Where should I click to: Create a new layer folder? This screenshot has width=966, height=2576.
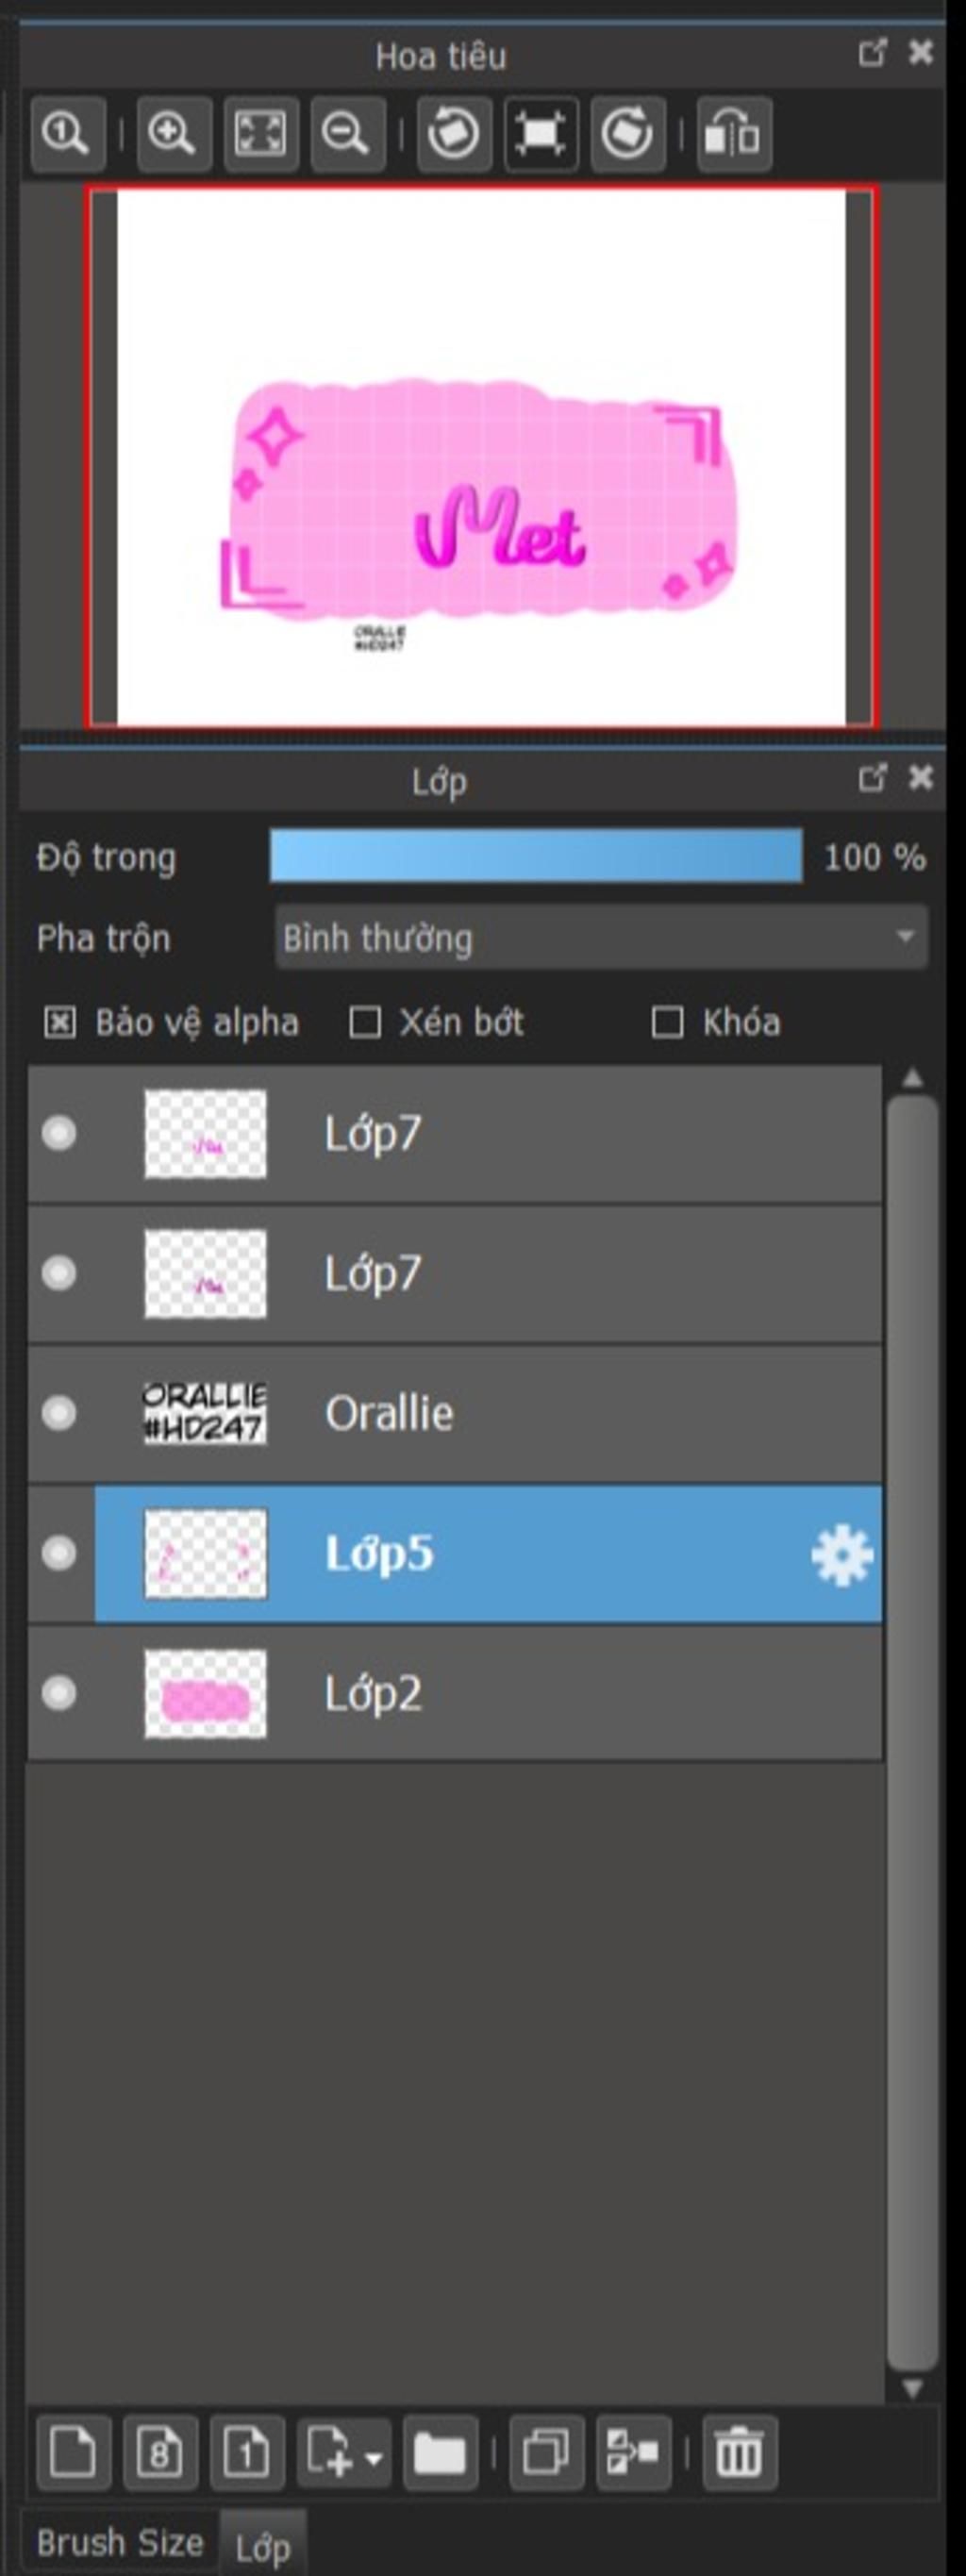[440, 2452]
